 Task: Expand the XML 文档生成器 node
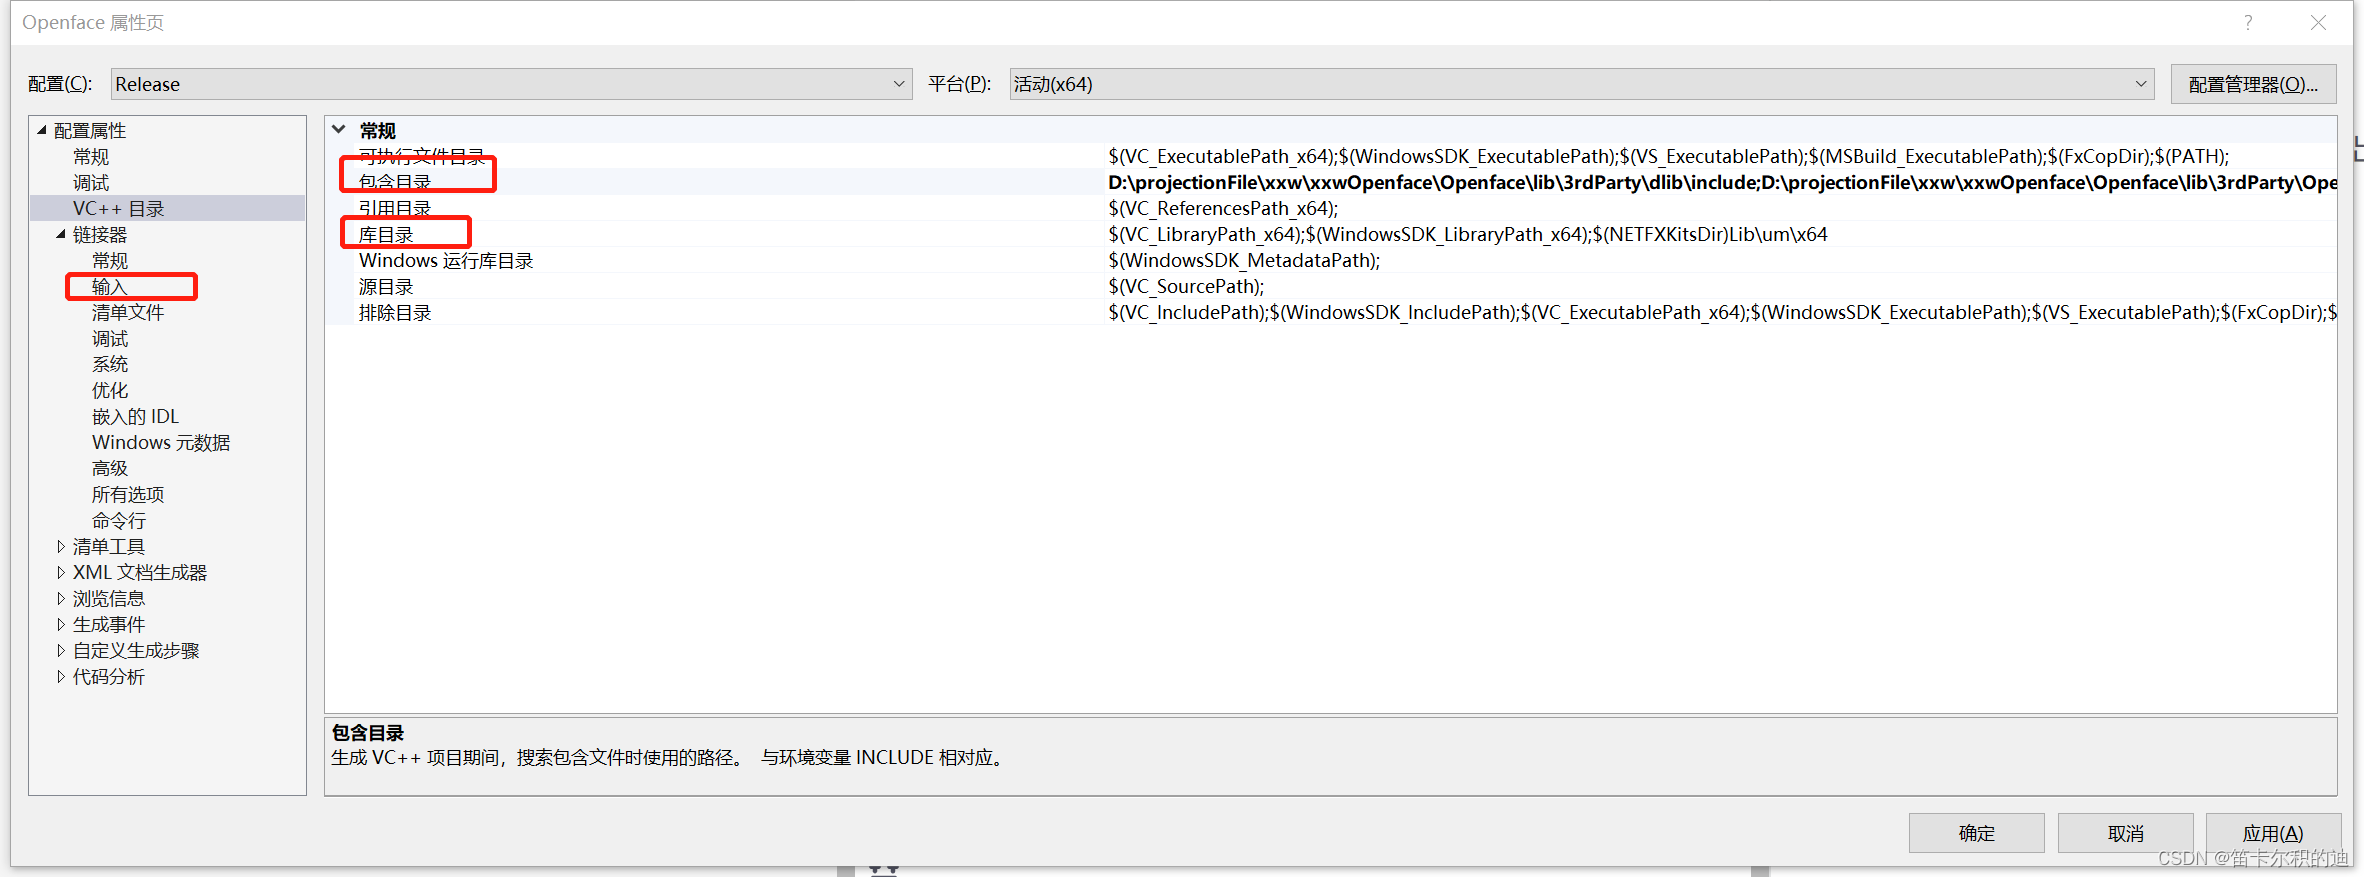coord(61,572)
